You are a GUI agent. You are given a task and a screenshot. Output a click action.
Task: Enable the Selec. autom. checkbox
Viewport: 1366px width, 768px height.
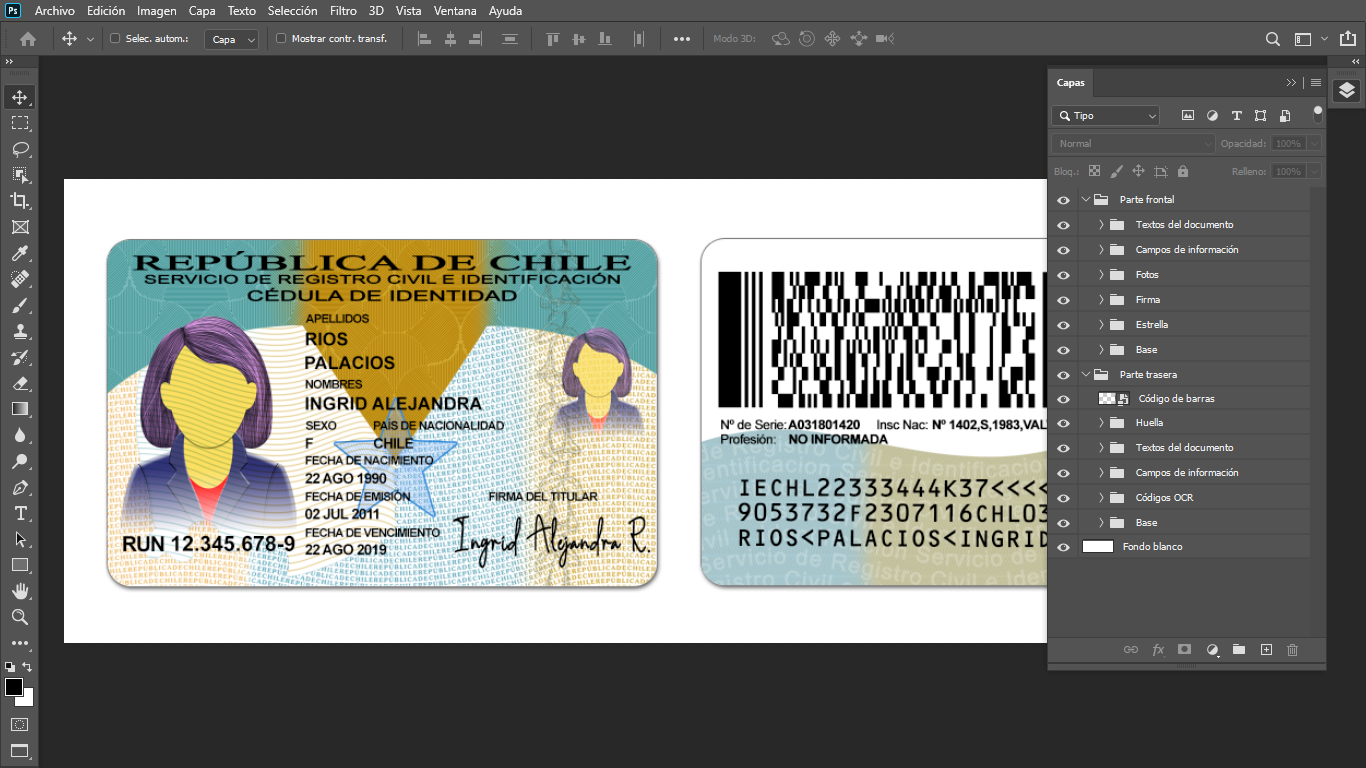115,39
